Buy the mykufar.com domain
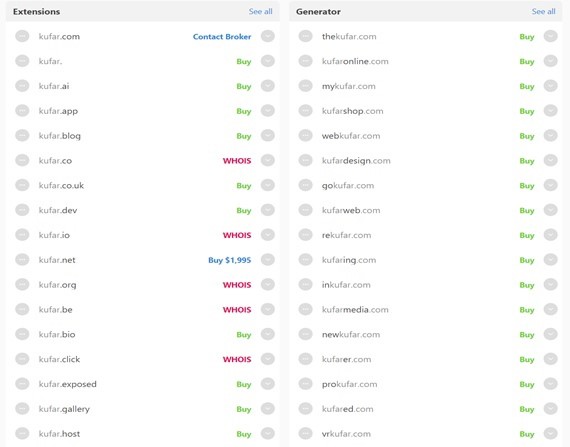570x447 pixels. click(527, 86)
